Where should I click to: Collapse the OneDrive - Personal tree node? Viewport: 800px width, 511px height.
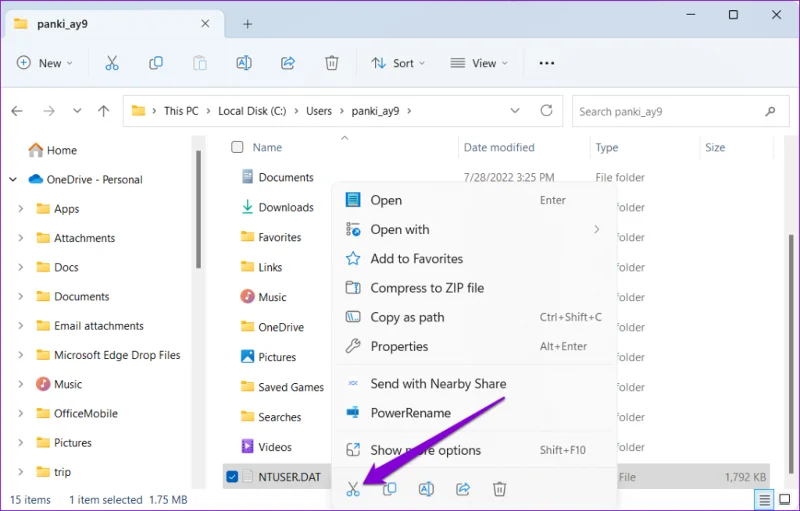(x=13, y=180)
